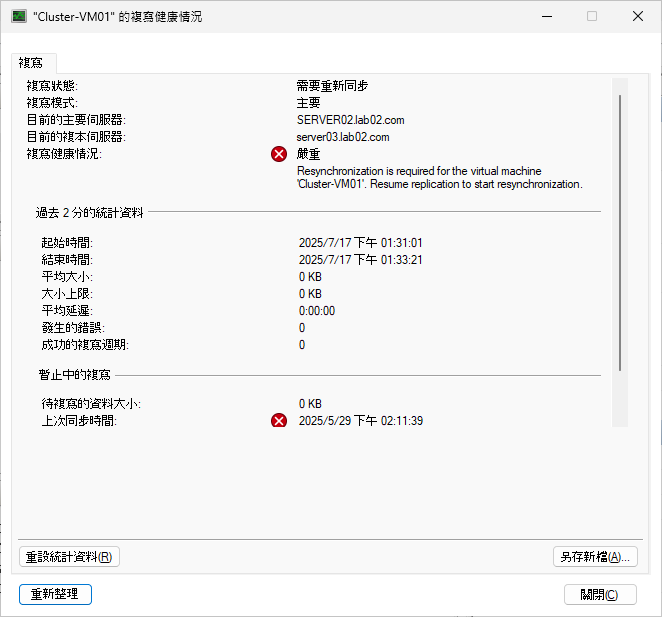The height and width of the screenshot is (617, 662).
Task: Click the 需要重新同步 replication state value
Action: (x=332, y=86)
